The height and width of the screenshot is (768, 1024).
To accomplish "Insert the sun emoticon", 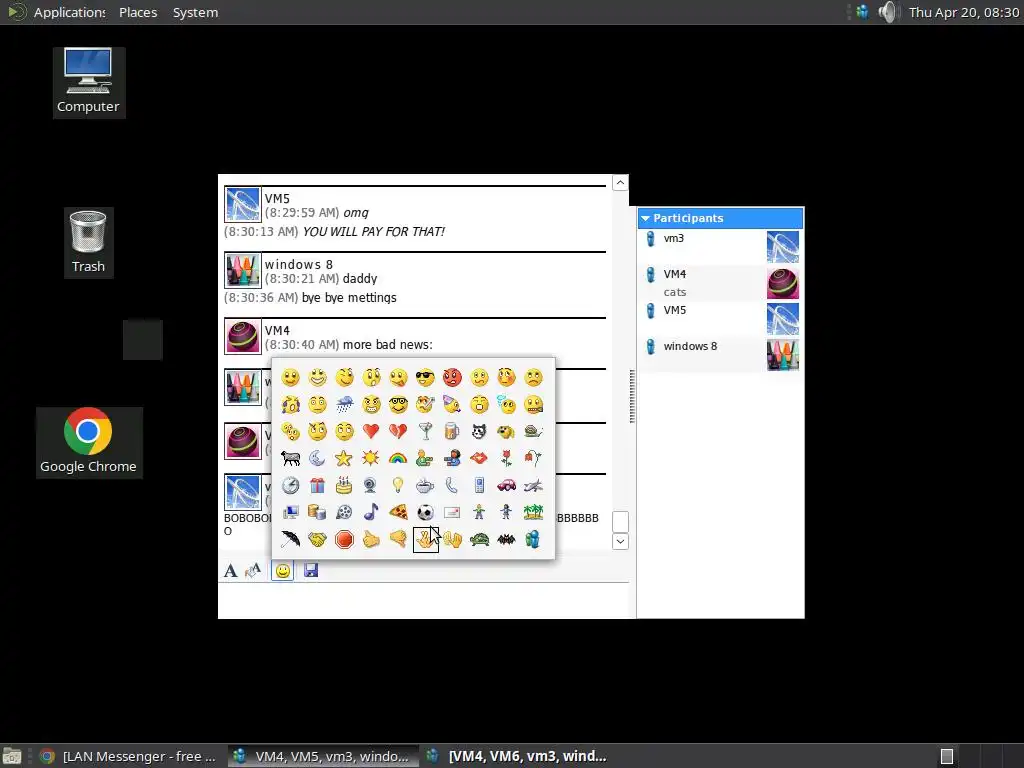I will (371, 458).
